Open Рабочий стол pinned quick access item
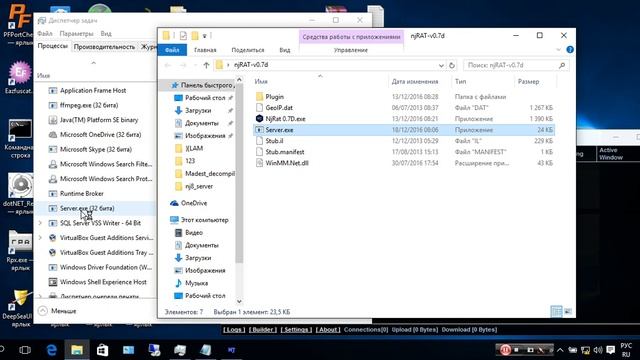The height and width of the screenshot is (360, 640). 205,98
